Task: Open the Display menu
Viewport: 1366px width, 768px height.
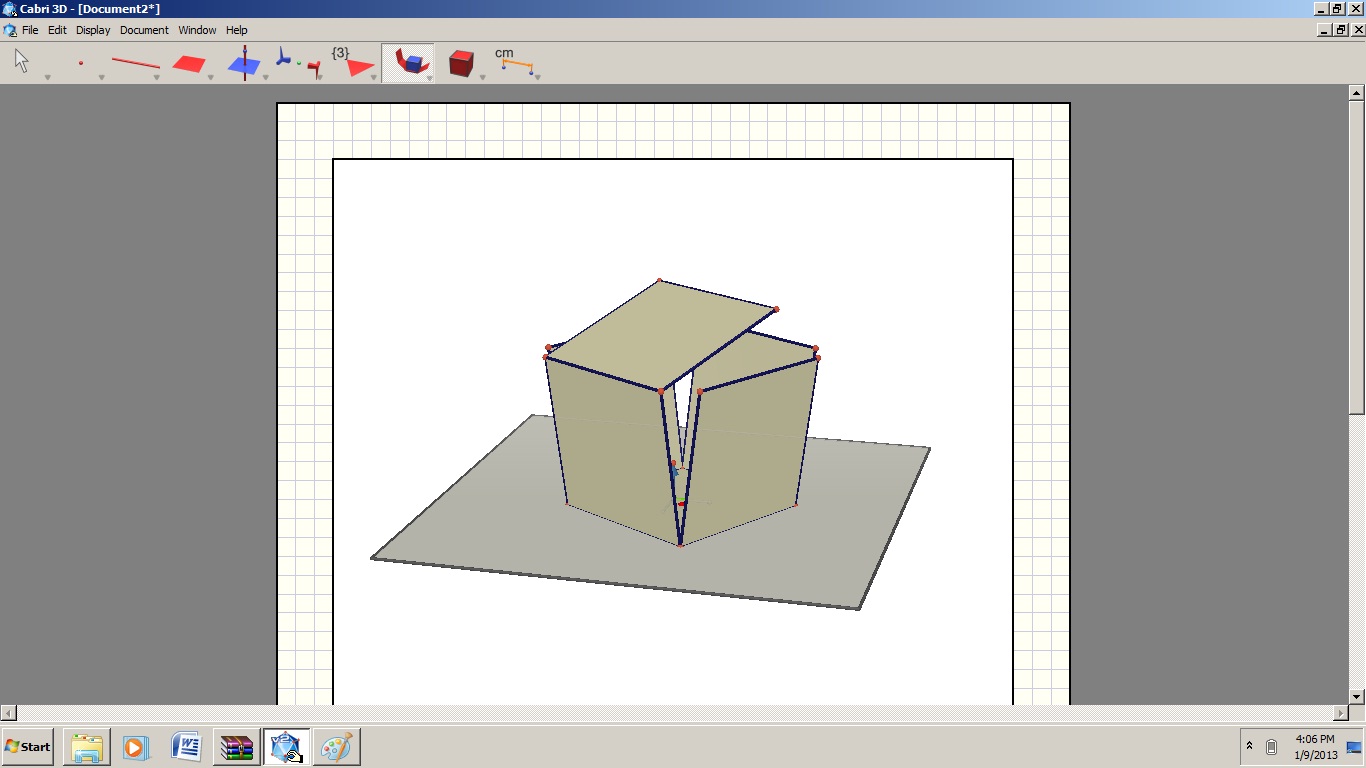Action: 92,30
